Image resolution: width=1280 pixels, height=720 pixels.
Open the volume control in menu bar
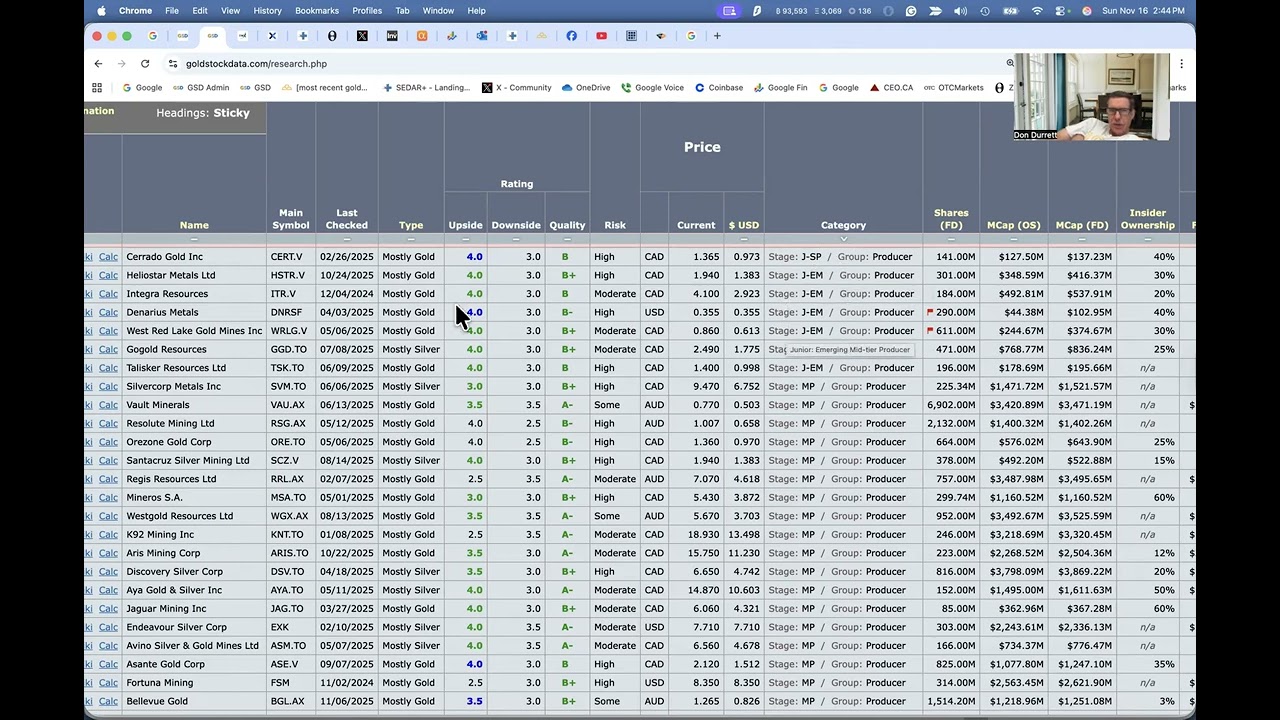960,11
